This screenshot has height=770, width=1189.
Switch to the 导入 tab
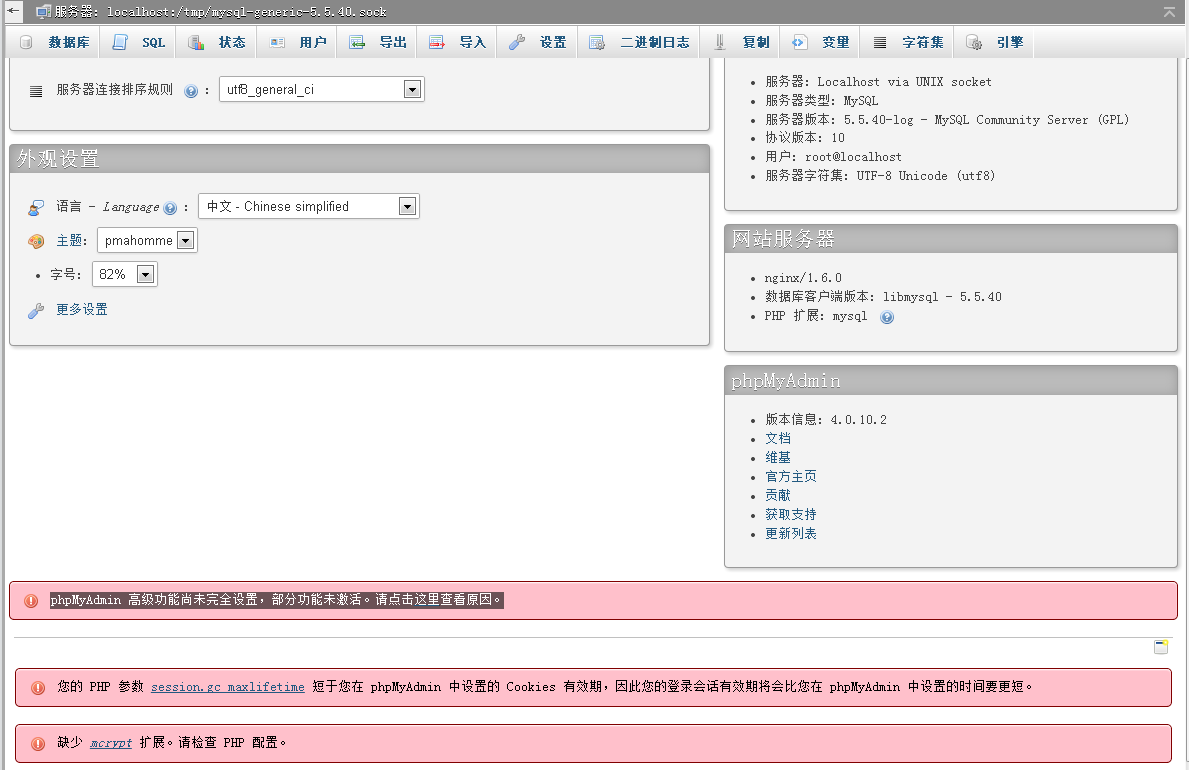click(457, 42)
